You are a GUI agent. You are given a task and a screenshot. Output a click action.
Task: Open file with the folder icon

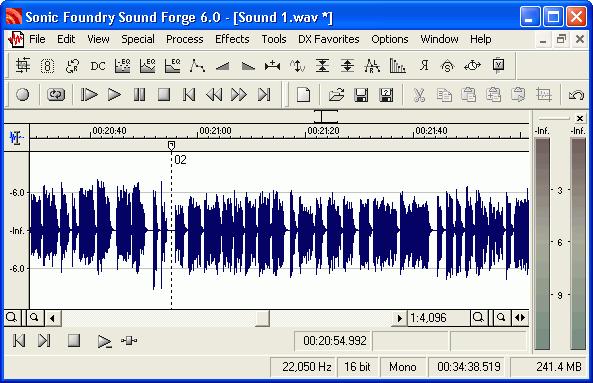tap(336, 95)
